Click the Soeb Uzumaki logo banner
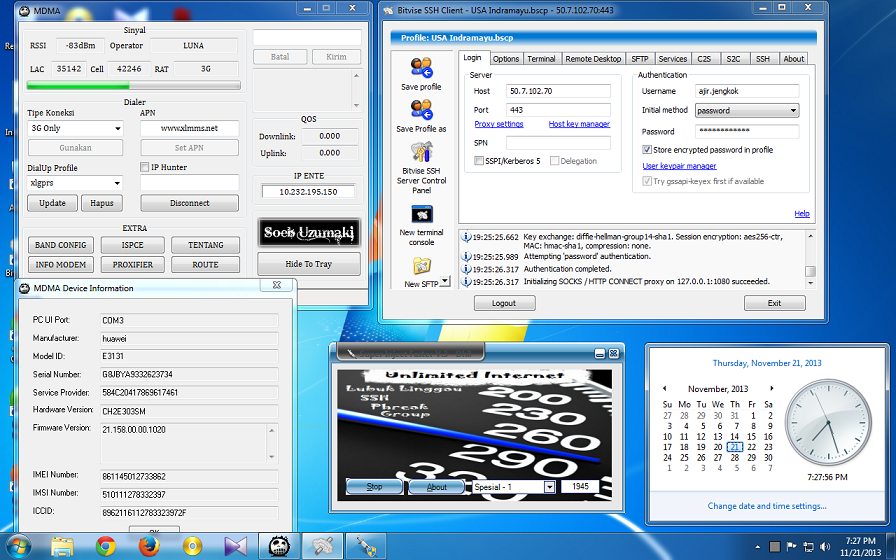The image size is (896, 560). tap(309, 233)
